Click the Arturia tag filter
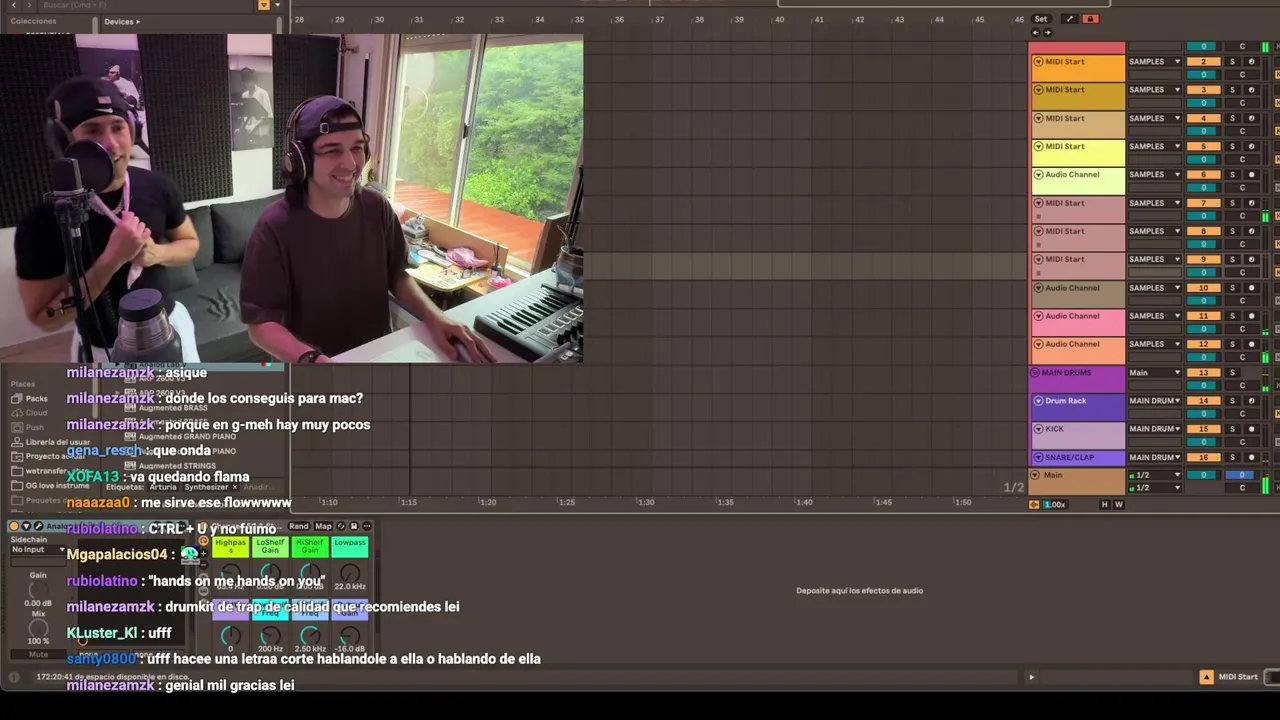 click(164, 487)
